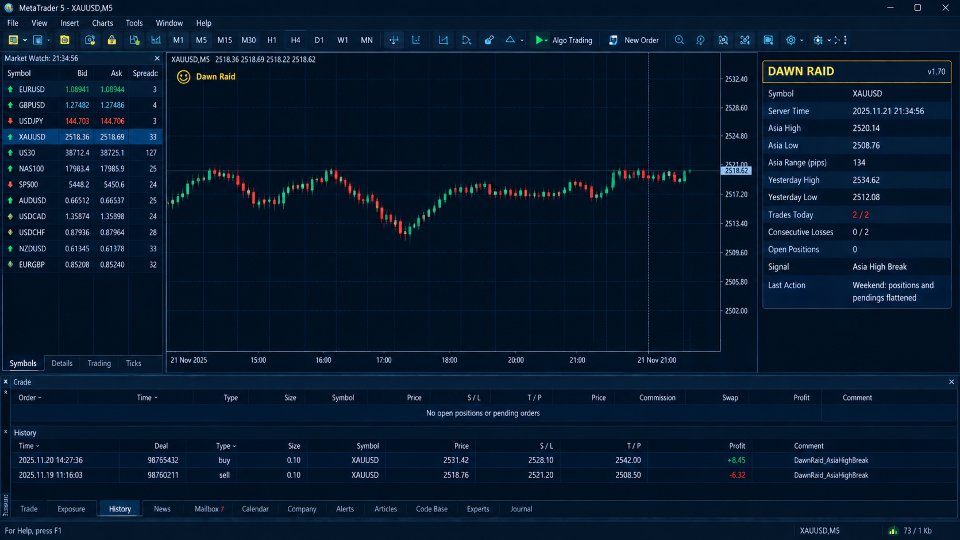Switch to the Journal tab
960x540 pixels.
coord(521,509)
